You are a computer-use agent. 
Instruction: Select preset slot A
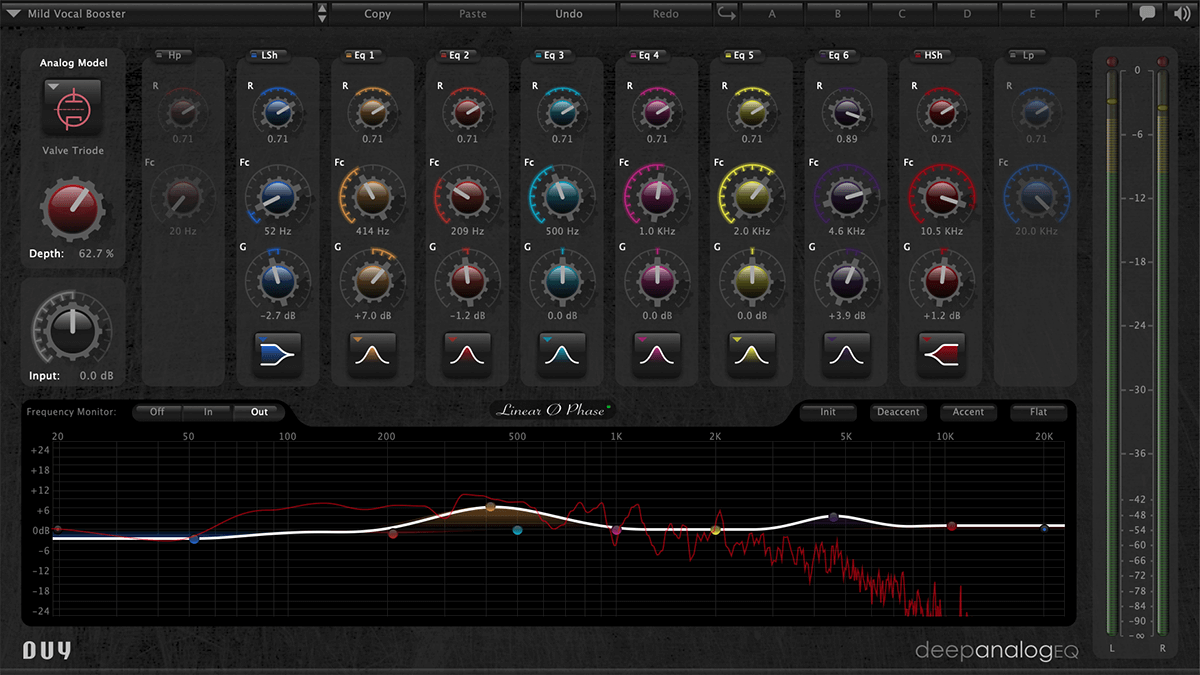770,13
